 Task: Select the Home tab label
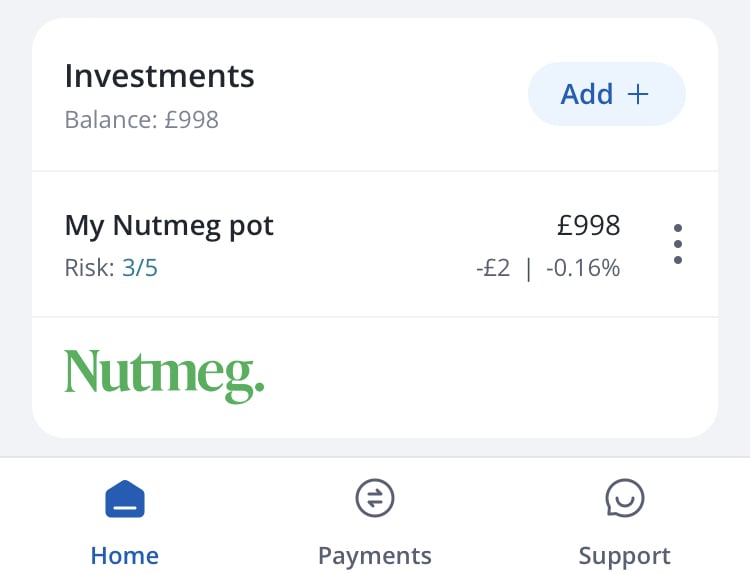125,556
